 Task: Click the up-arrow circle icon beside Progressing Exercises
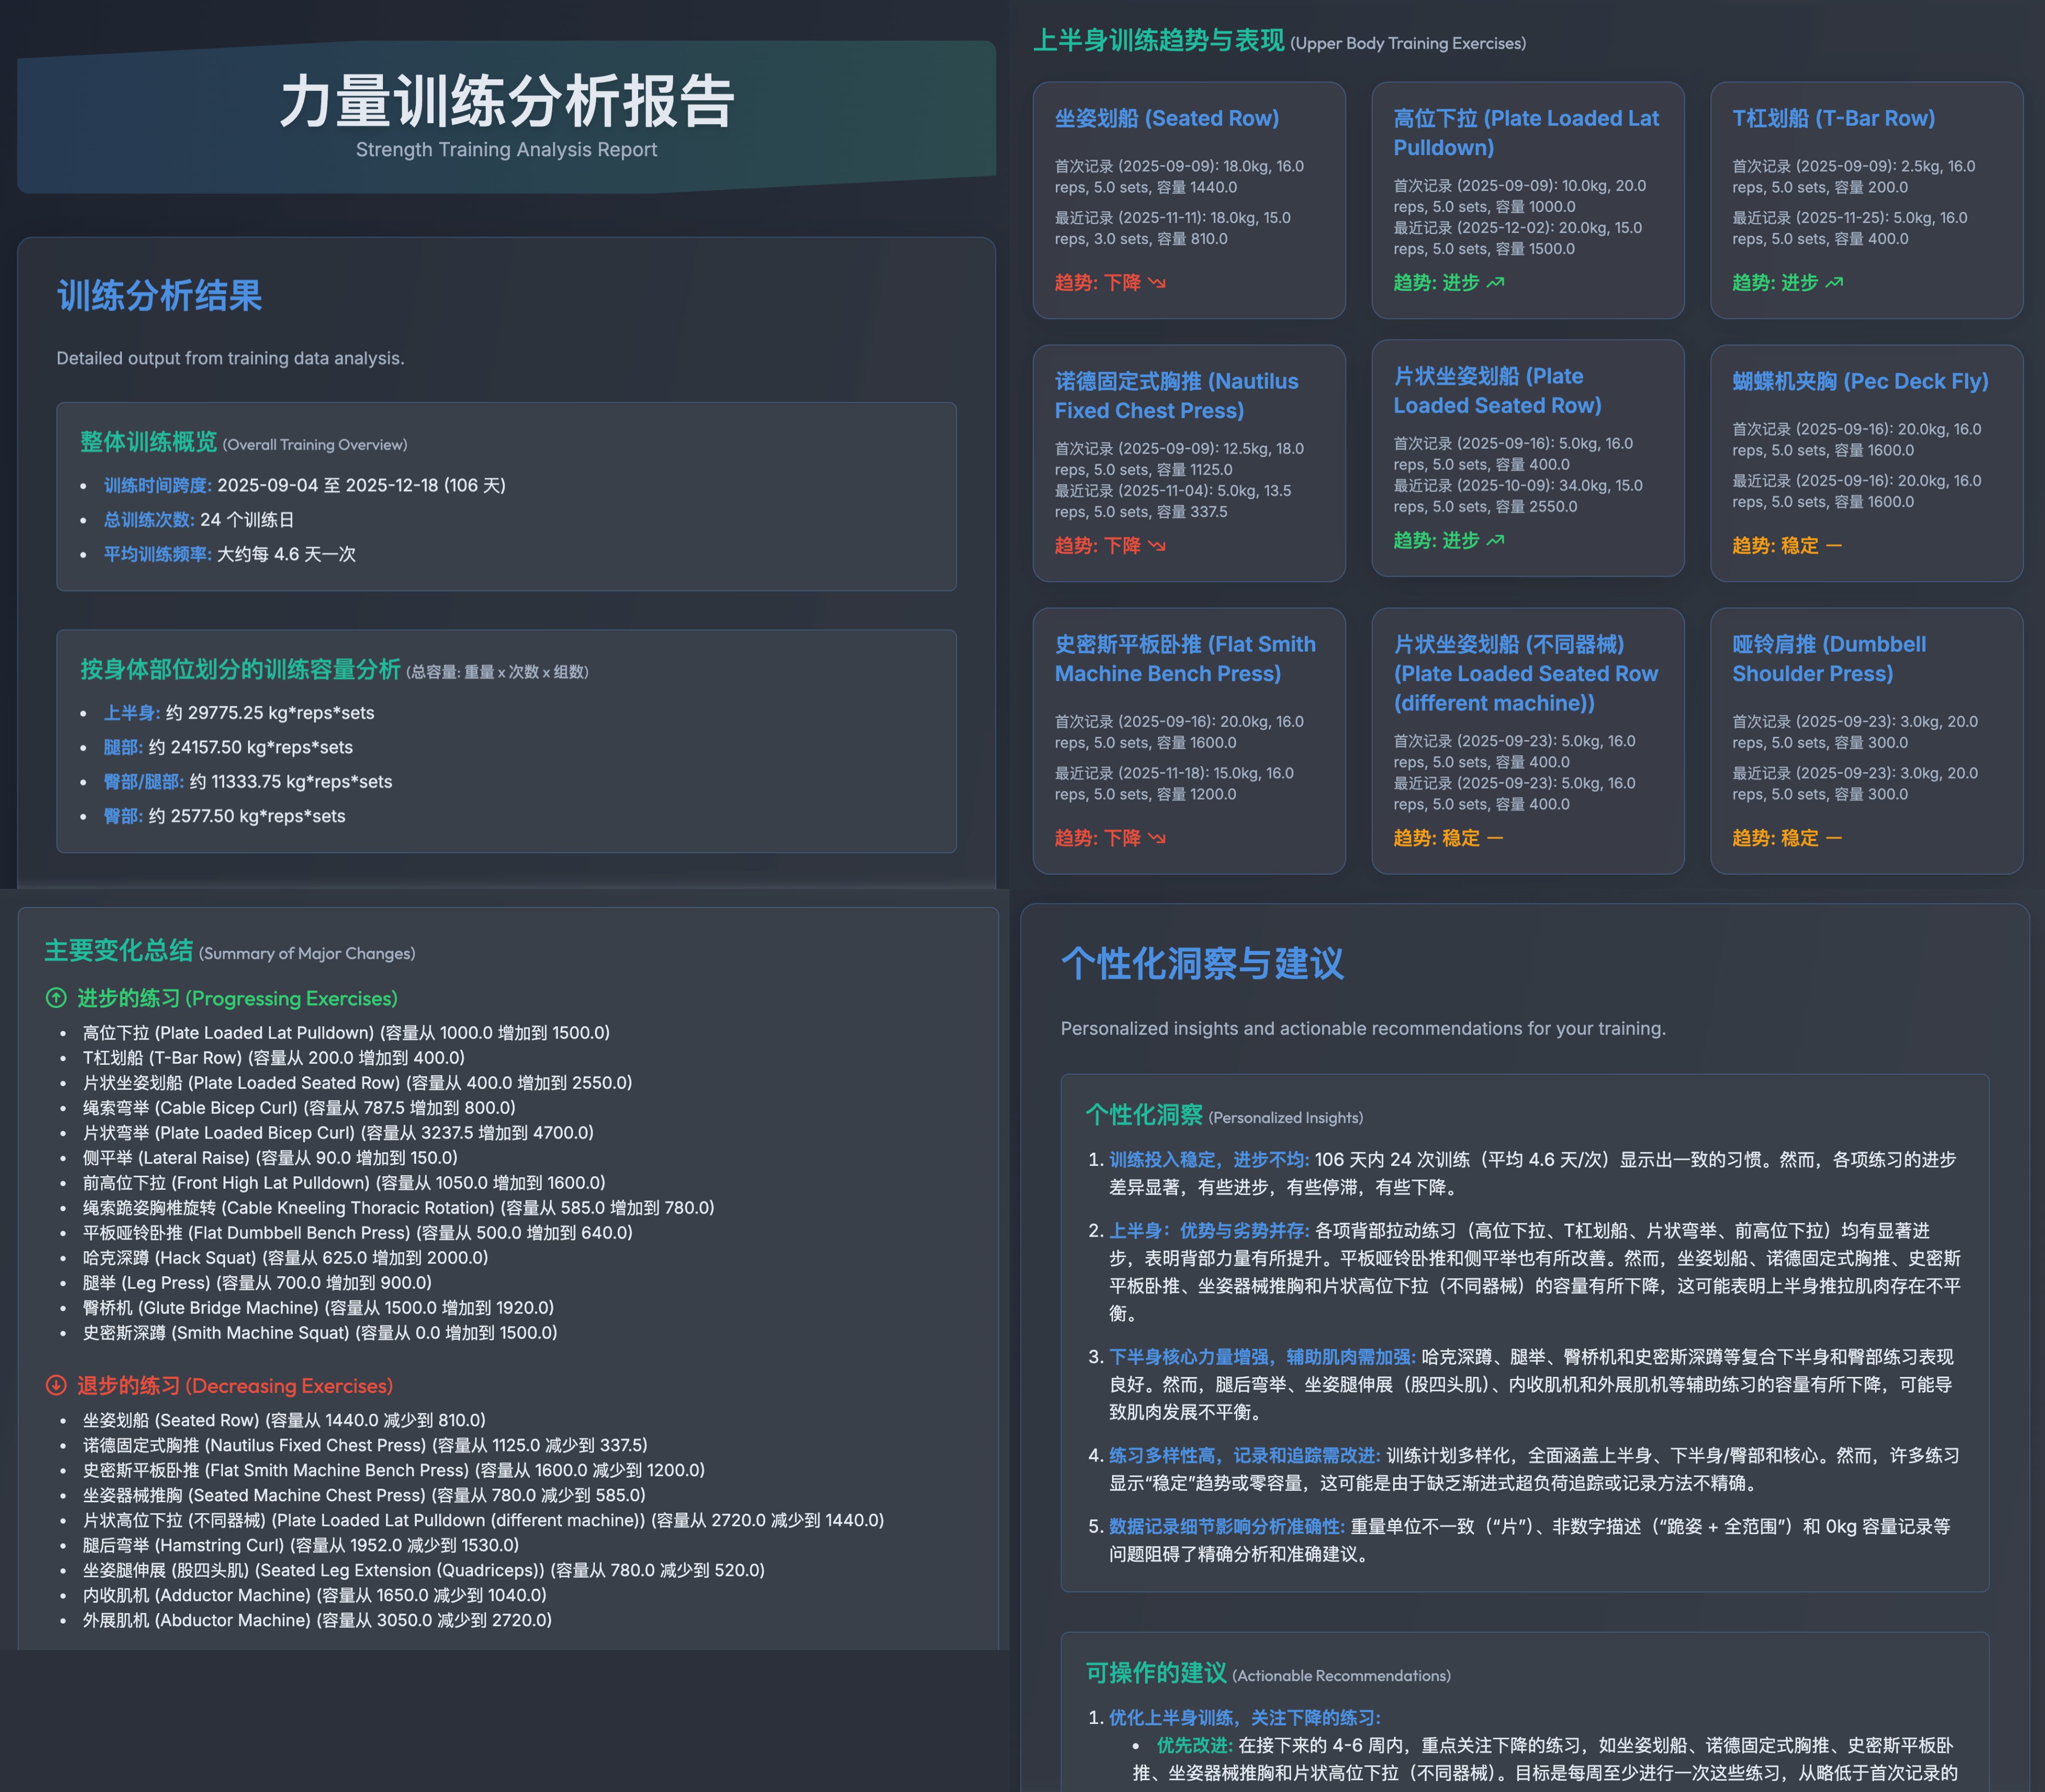click(56, 998)
